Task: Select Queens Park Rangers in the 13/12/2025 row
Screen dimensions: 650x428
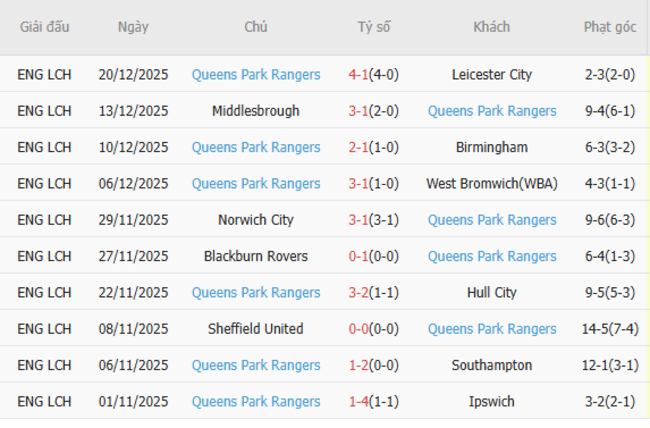Action: pos(491,111)
